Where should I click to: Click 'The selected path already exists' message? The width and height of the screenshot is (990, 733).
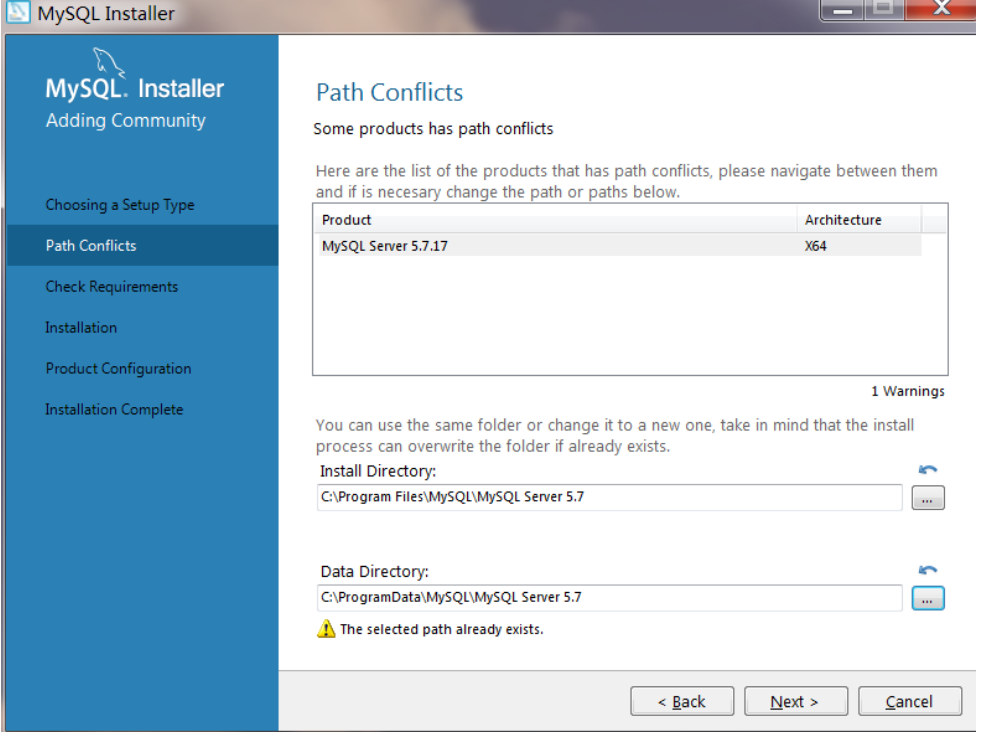(x=441, y=629)
